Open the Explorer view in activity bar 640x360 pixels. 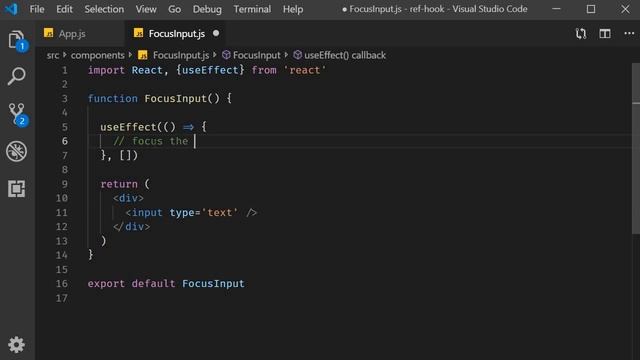[x=16, y=40]
